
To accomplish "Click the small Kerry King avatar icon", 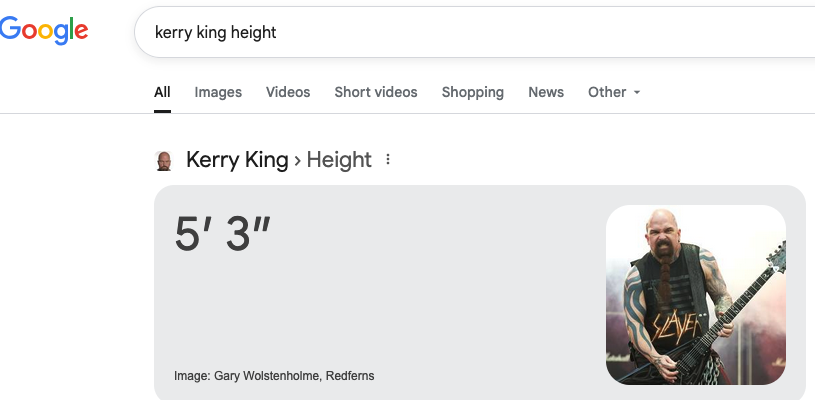I will pos(164,161).
